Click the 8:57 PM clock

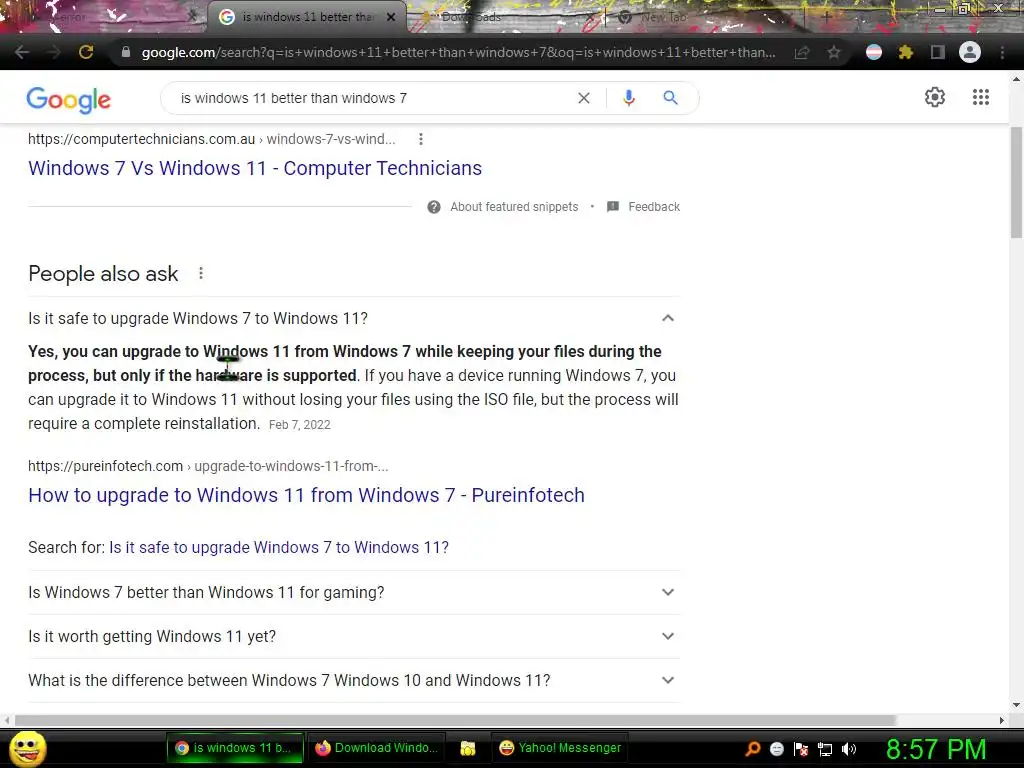(935, 749)
